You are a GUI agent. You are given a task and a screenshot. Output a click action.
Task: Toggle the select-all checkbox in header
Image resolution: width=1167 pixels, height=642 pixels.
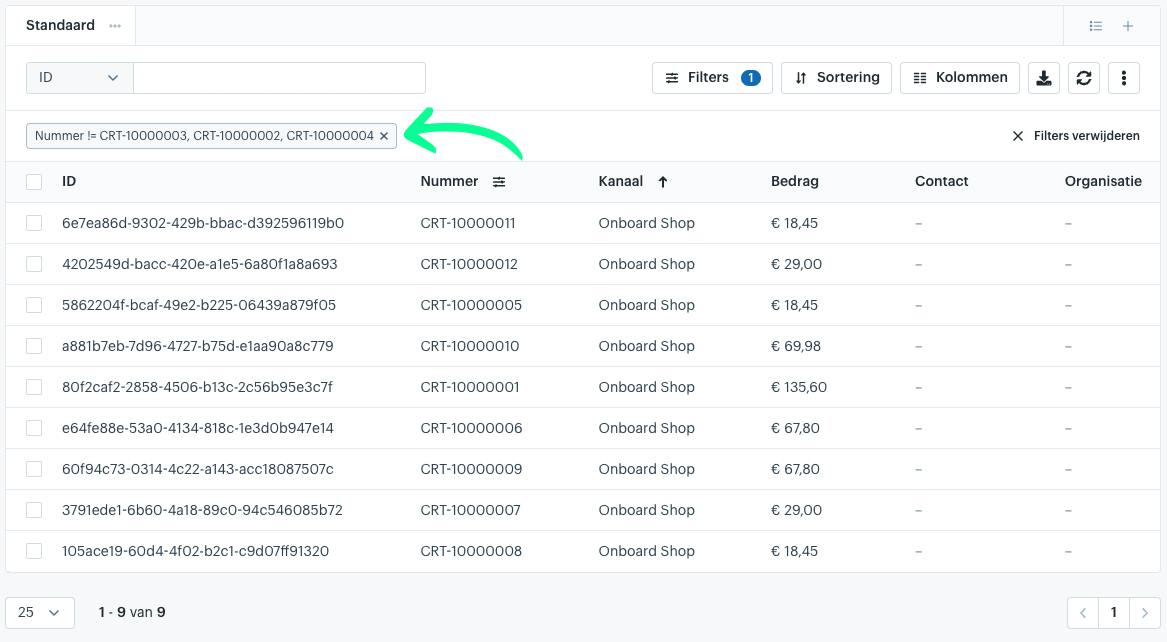click(34, 182)
